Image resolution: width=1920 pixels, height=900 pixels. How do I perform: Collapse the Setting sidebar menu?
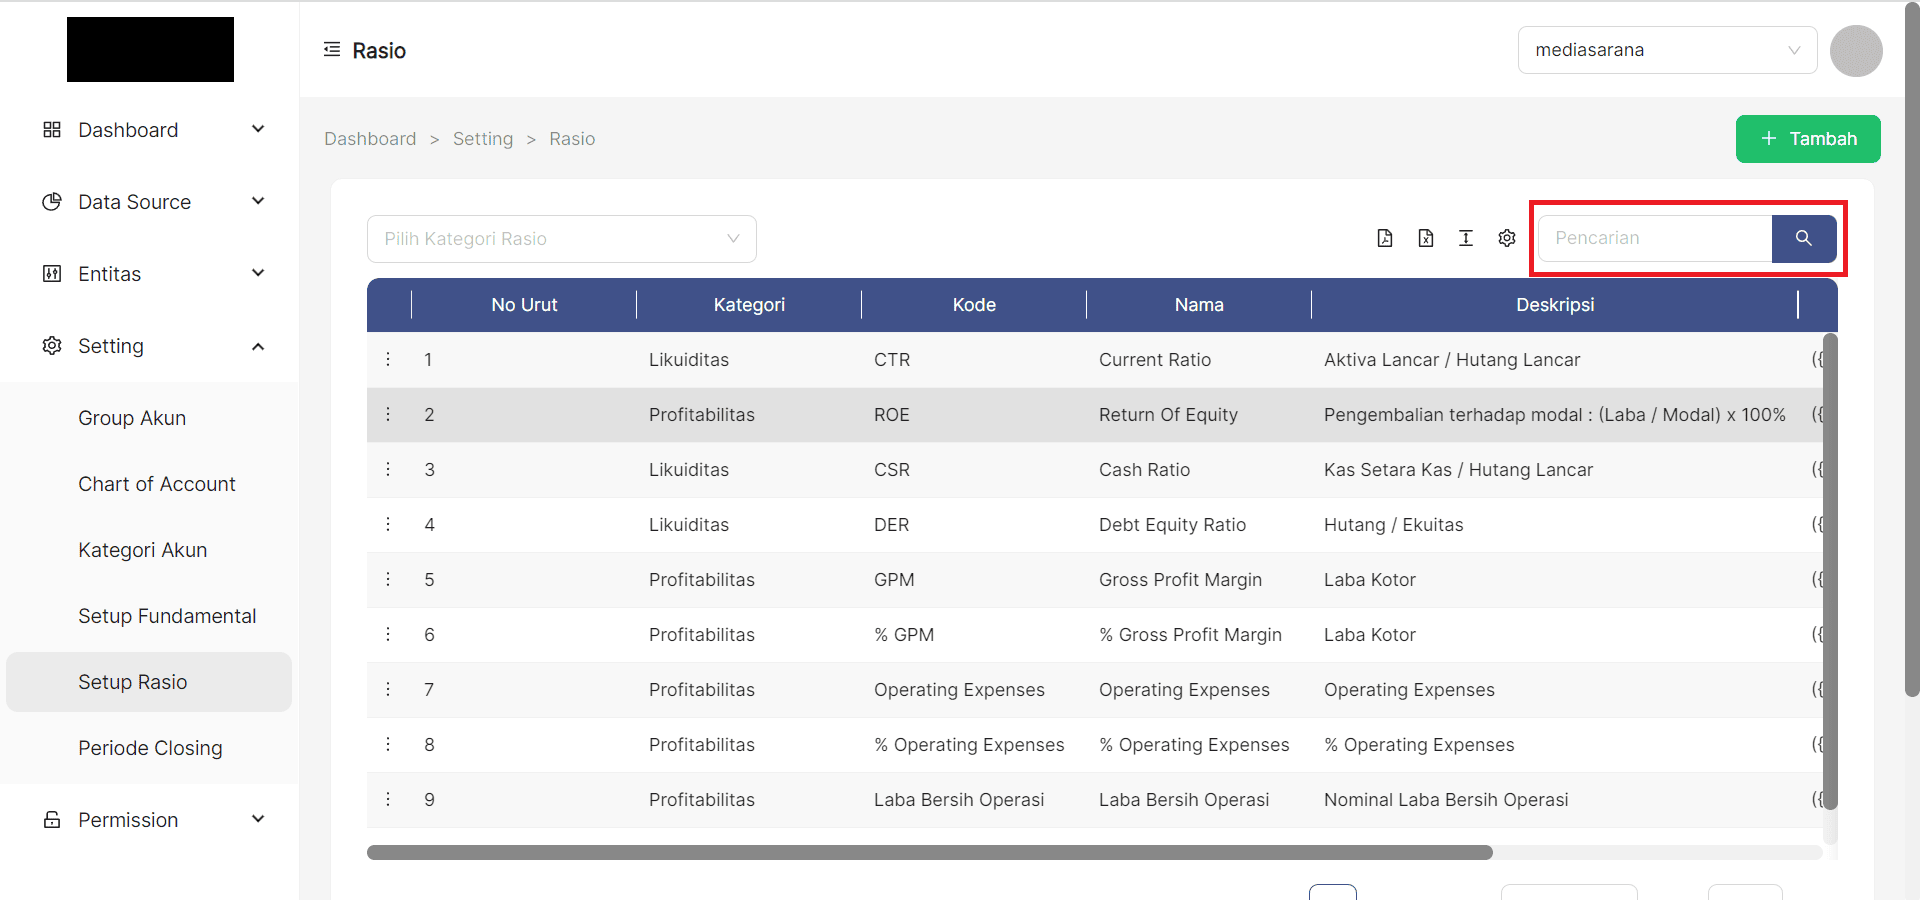150,346
